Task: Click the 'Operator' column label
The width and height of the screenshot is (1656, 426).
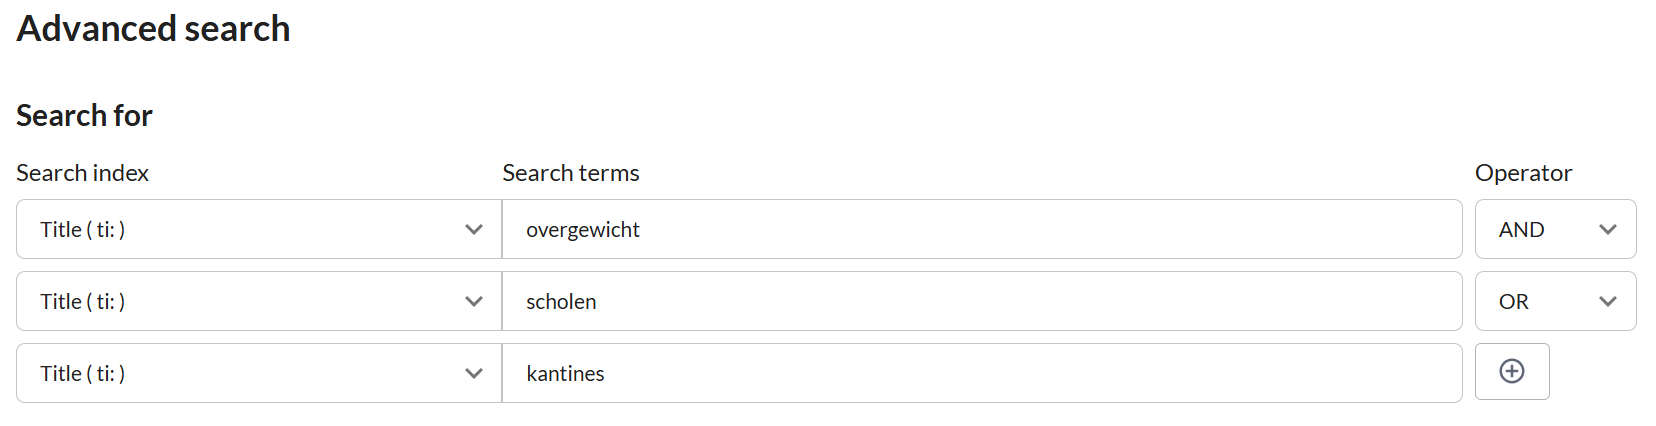Action: pyautogui.click(x=1523, y=173)
